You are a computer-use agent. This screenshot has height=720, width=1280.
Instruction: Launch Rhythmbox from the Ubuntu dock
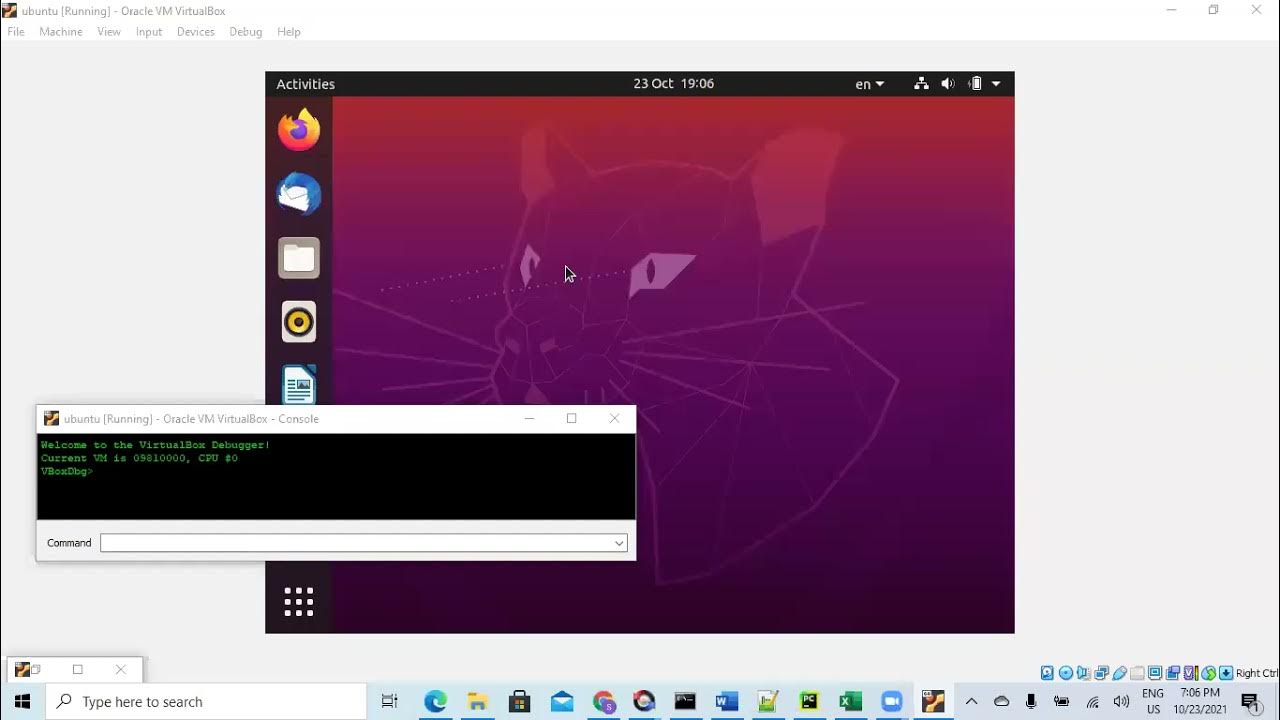[299, 322]
